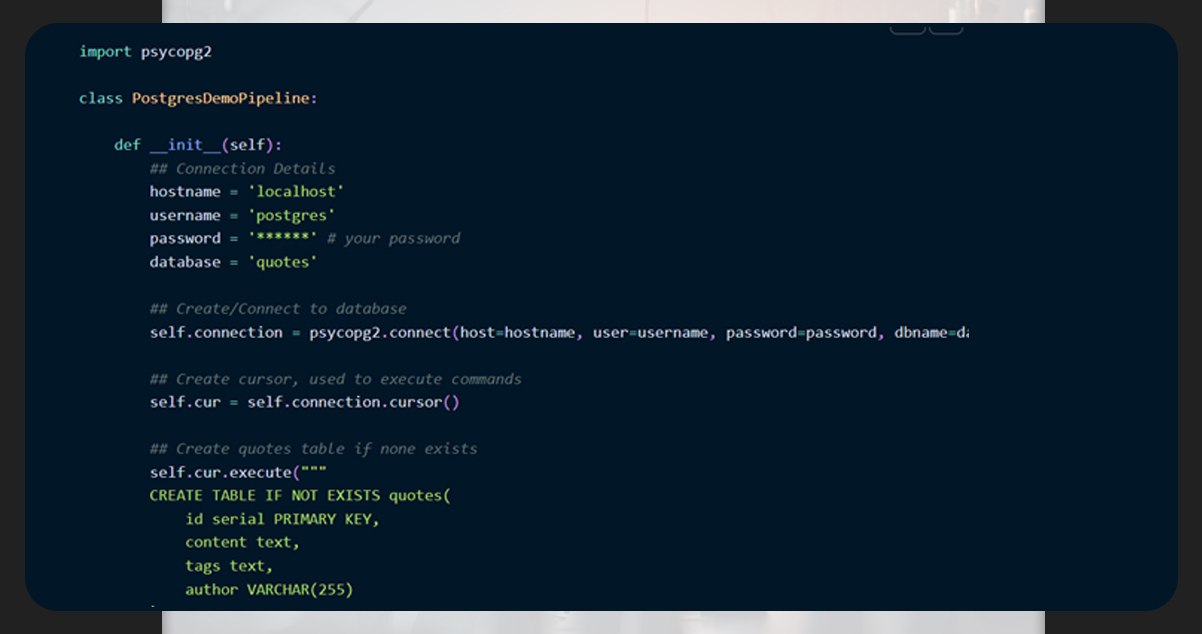The width and height of the screenshot is (1202, 634).
Task: Click the masked password string value
Action: pyautogui.click(x=282, y=238)
